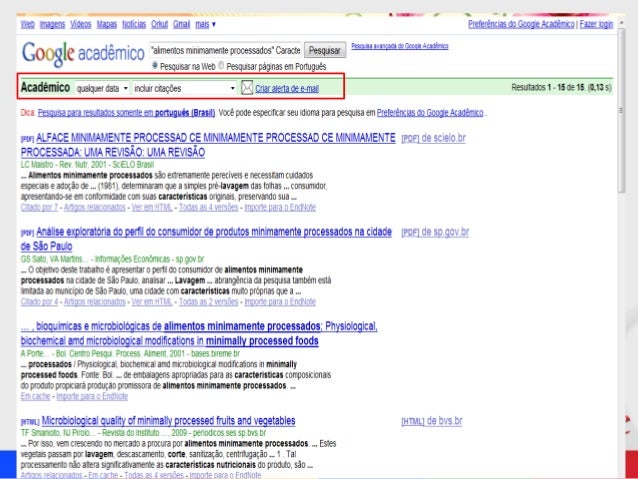This screenshot has height=479, width=638.
Task: Open 'Análise exploratória do perfil do consumidor' result
Action: coord(206,239)
